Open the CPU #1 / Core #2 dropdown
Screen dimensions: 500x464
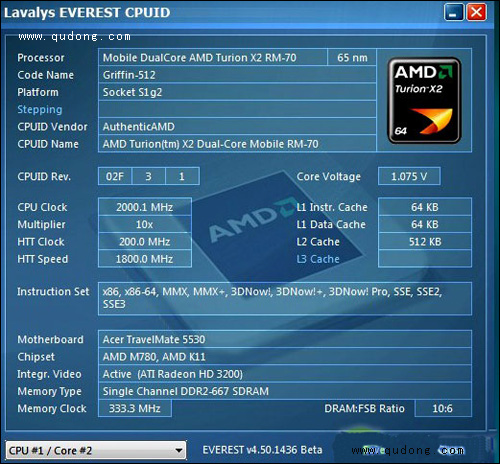pos(96,451)
